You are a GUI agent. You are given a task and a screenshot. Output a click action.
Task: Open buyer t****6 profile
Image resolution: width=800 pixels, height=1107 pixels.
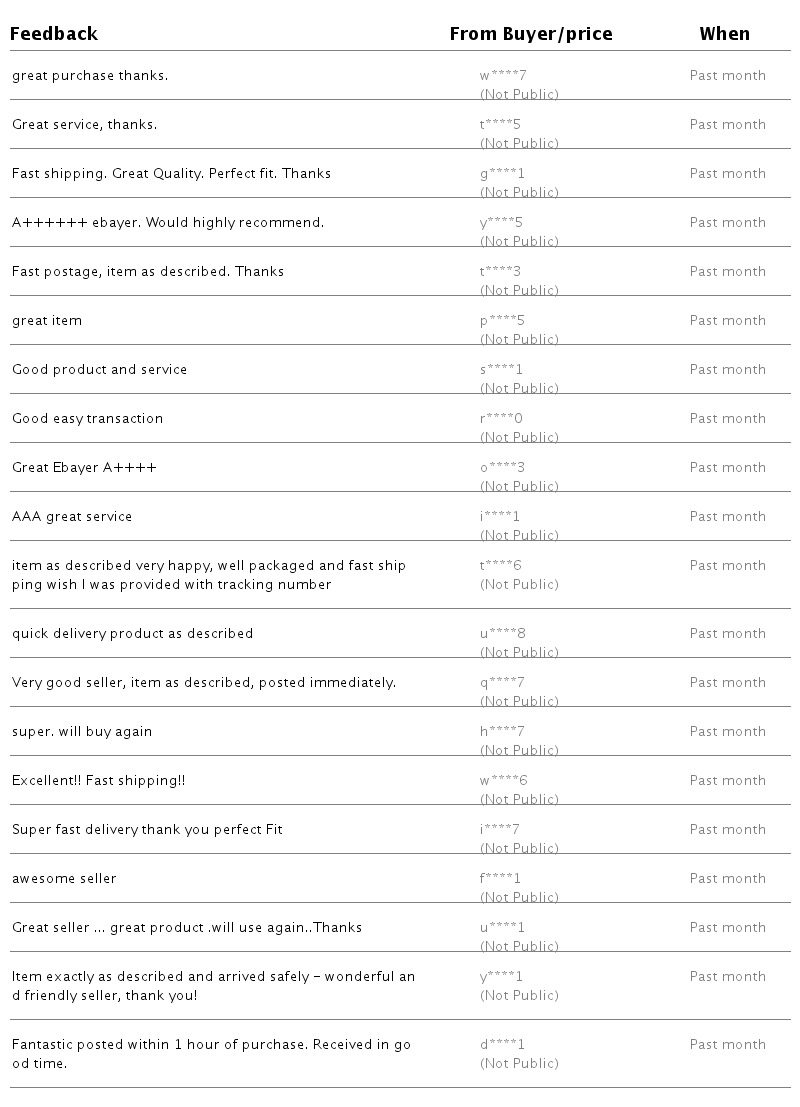click(501, 566)
